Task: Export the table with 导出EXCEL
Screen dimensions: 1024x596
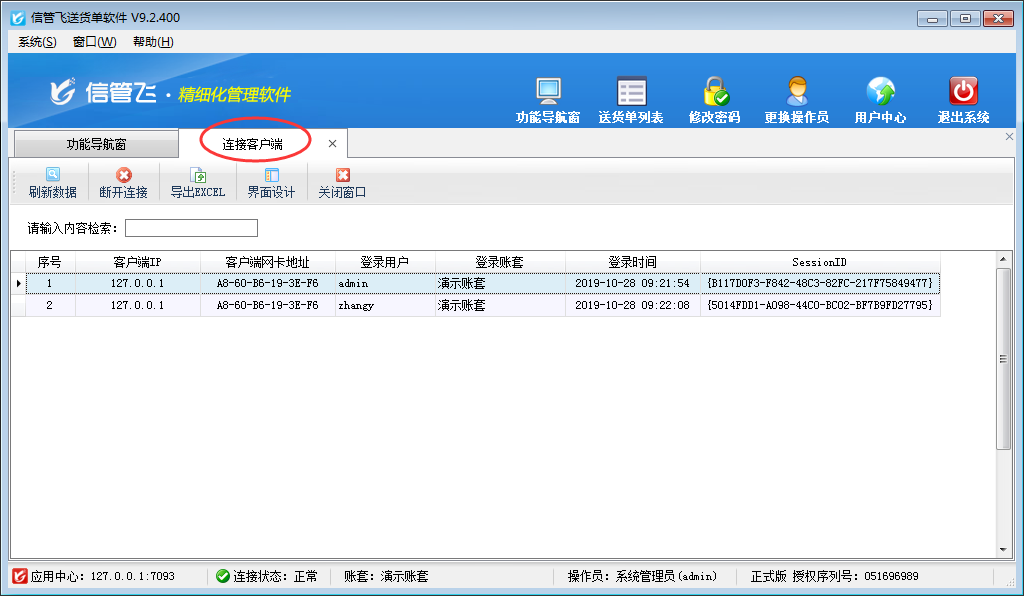Action: pos(198,175)
